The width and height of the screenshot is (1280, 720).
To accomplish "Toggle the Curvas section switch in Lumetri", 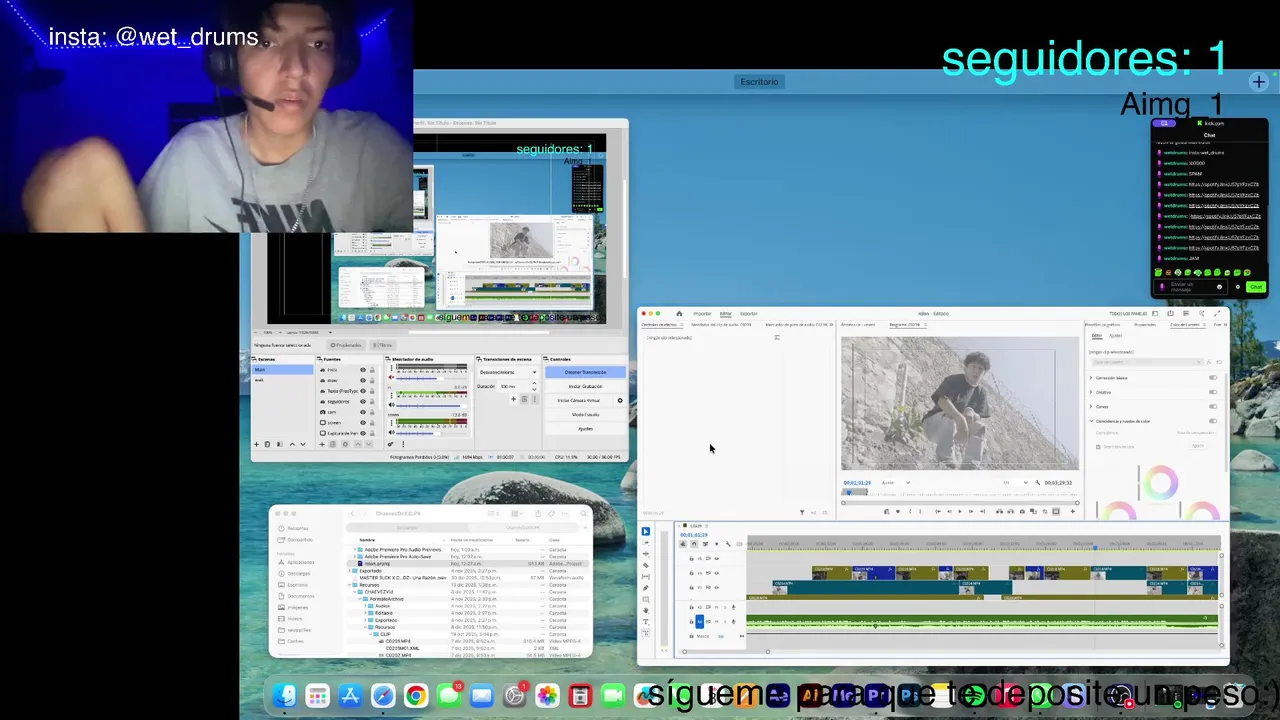I will pos(1213,406).
